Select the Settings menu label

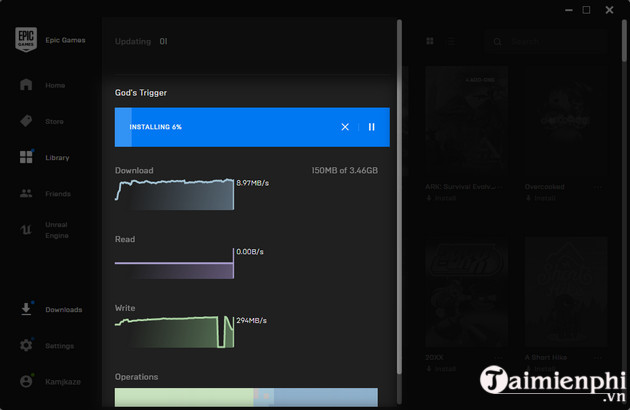(59, 346)
